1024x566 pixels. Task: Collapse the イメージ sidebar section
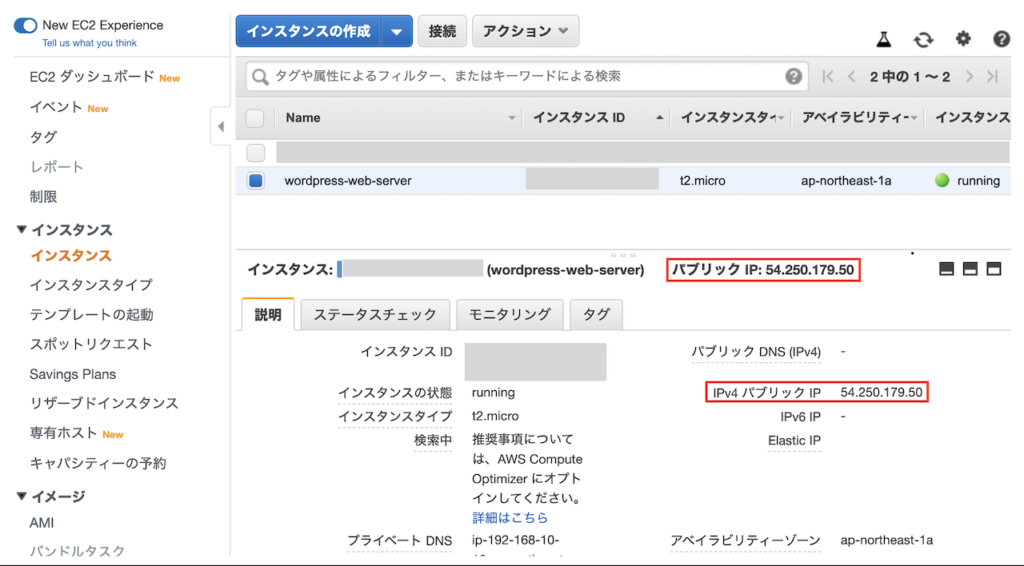tap(22, 496)
